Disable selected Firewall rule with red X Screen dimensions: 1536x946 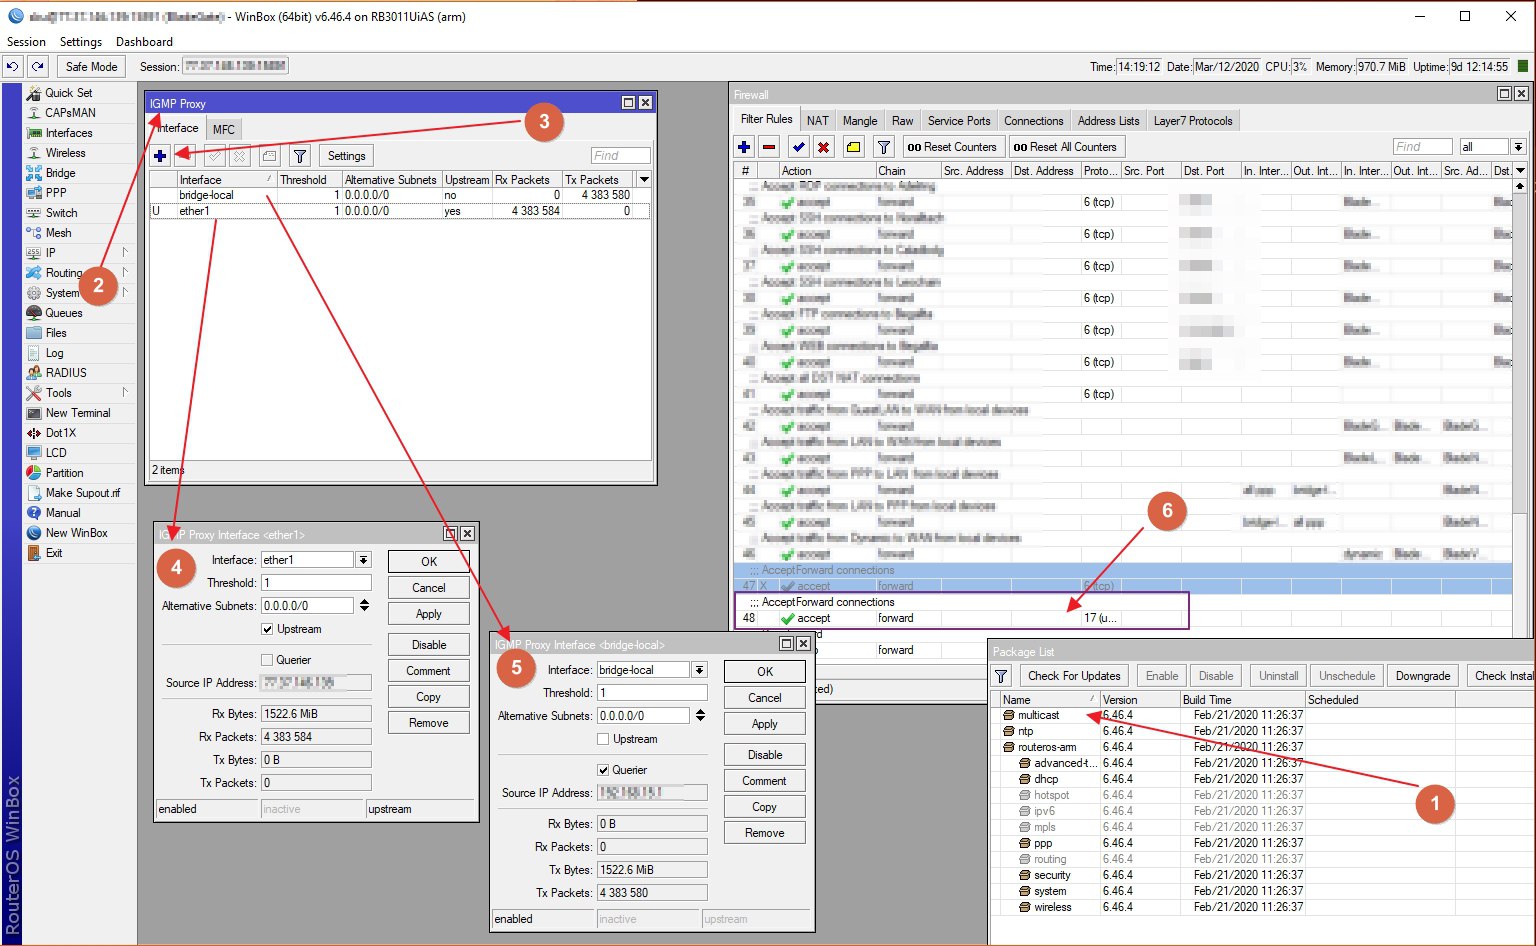pos(823,147)
